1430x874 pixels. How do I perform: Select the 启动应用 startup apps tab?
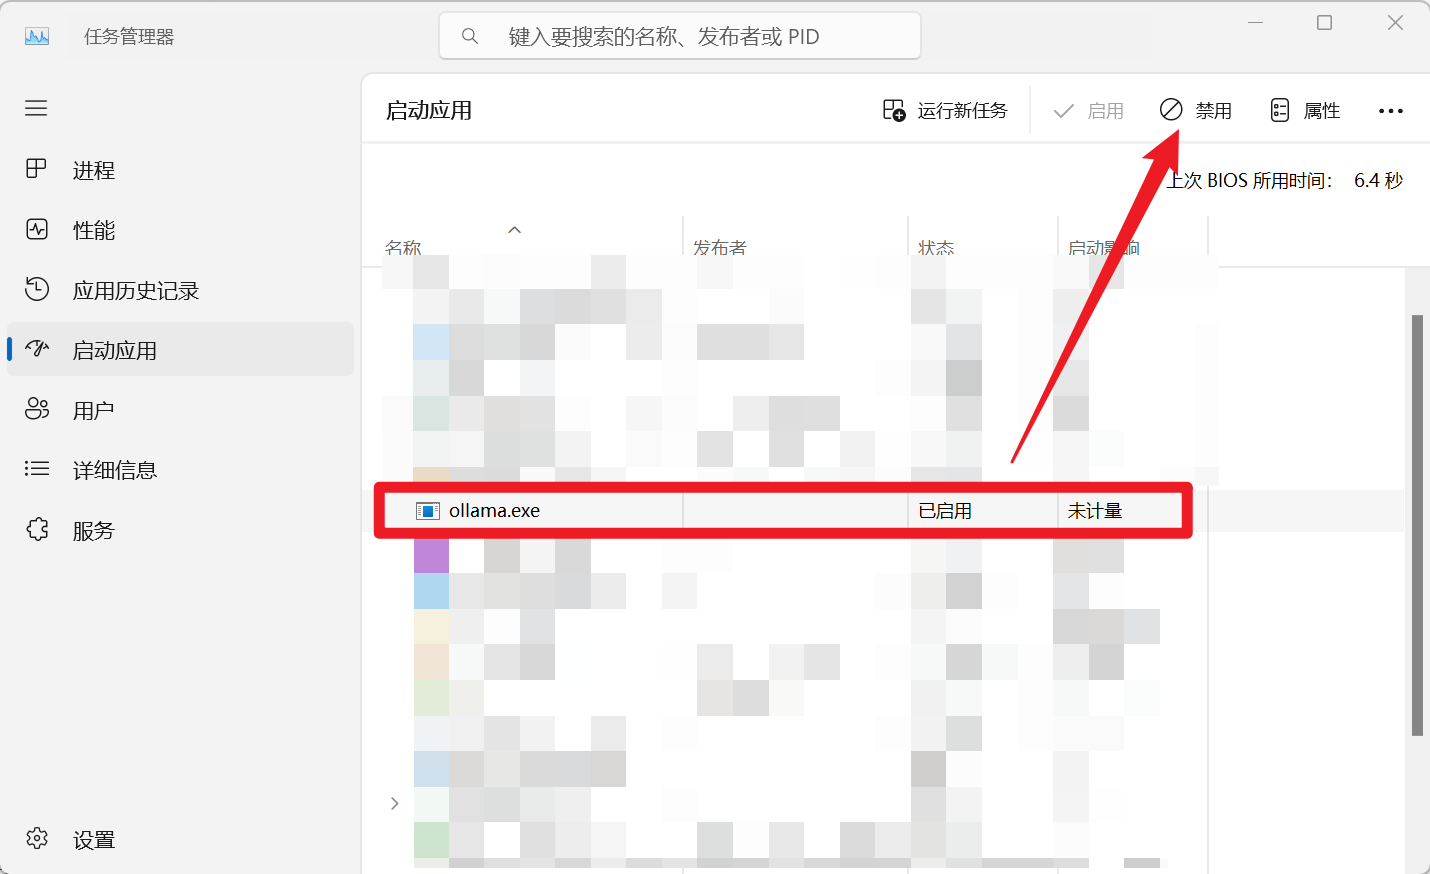(x=114, y=351)
